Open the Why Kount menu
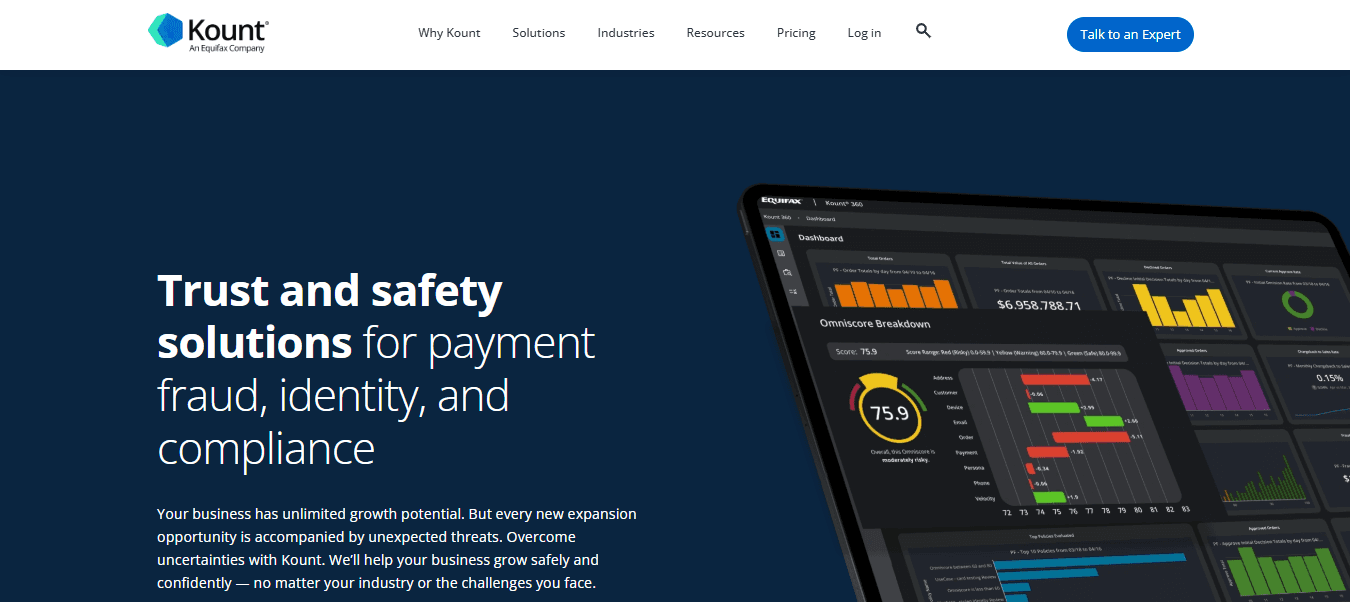The width and height of the screenshot is (1350, 602). click(449, 33)
